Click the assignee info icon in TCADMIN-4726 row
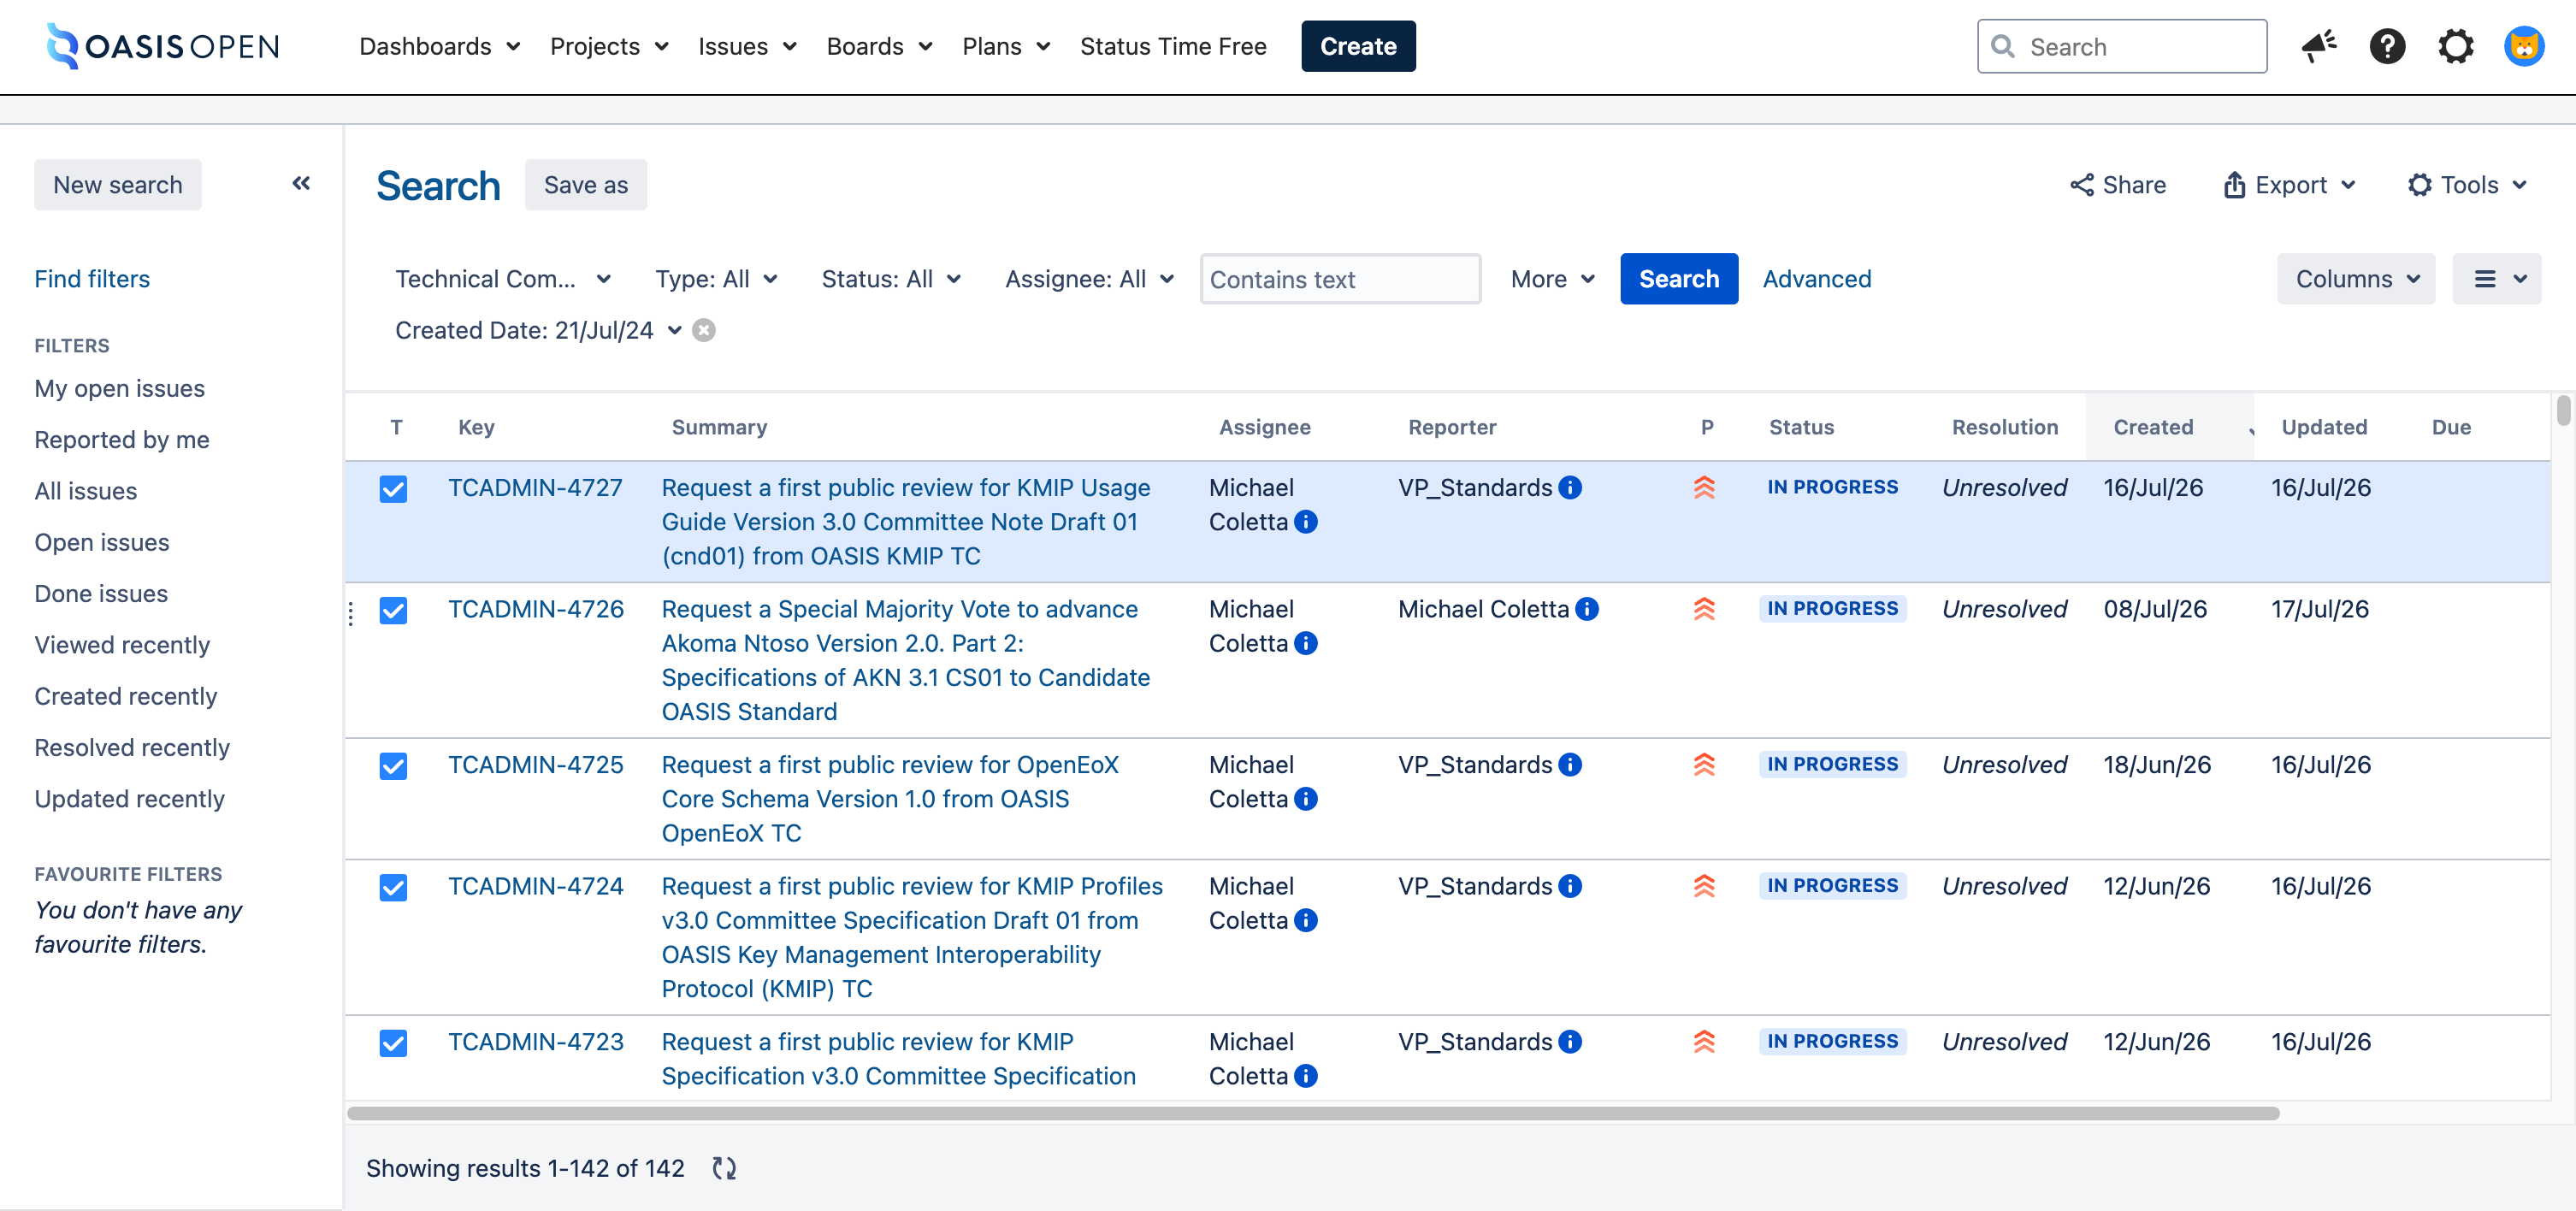The image size is (2576, 1211). (1305, 643)
